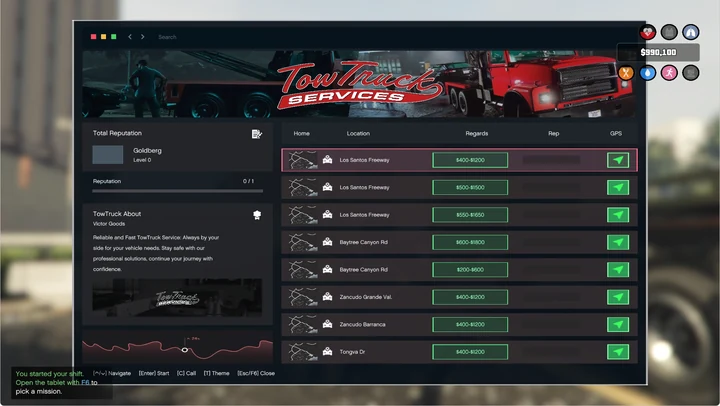720x406 pixels.
Task: Click the Search field in top bar
Action: pyautogui.click(x=167, y=37)
